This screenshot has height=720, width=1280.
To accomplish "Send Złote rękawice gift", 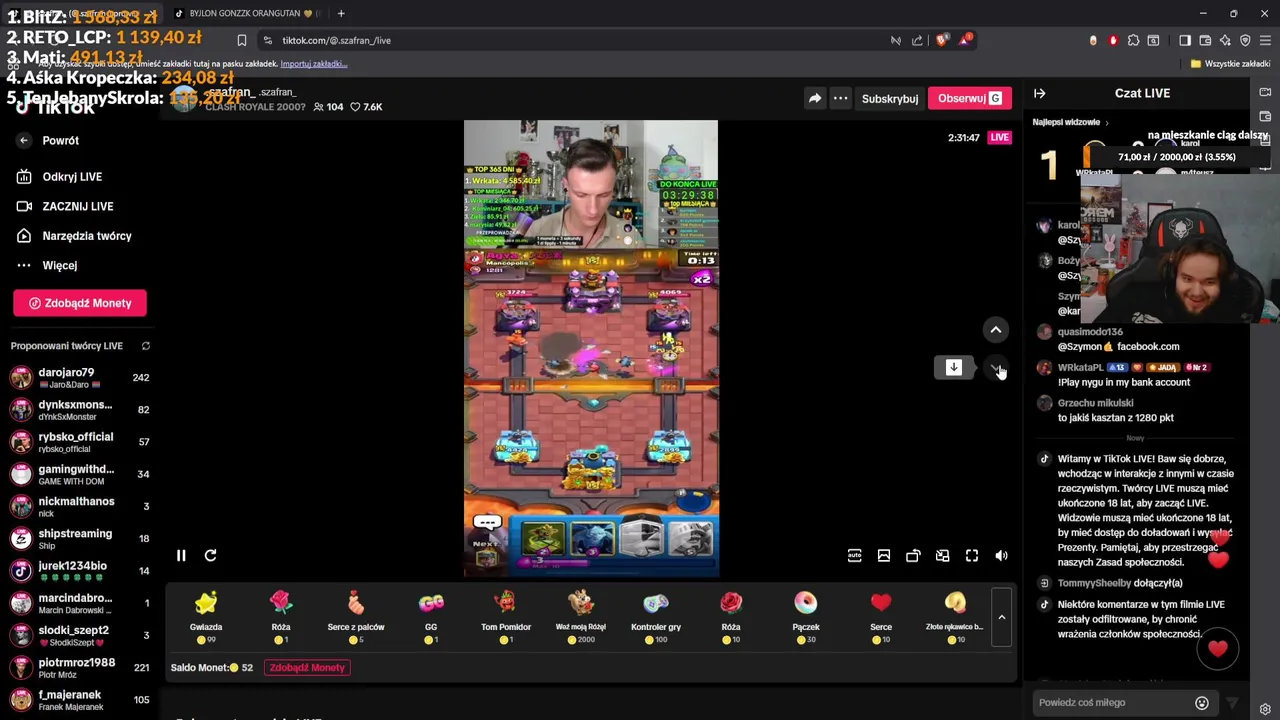I will tap(955, 617).
